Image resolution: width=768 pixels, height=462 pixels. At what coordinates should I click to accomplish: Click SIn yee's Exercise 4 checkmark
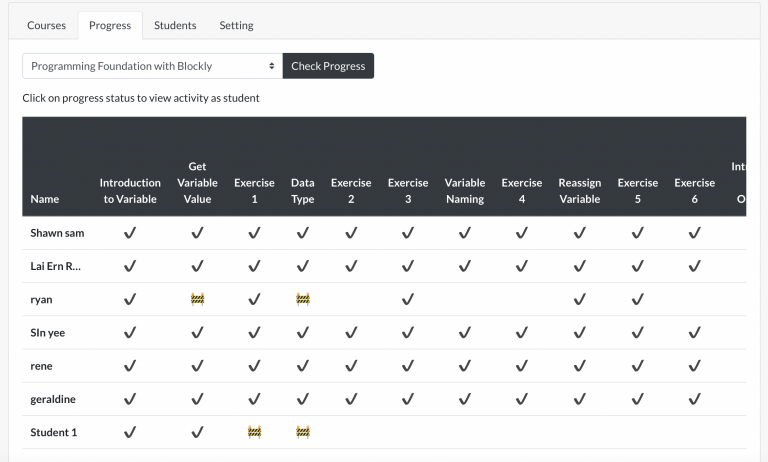tap(521, 332)
